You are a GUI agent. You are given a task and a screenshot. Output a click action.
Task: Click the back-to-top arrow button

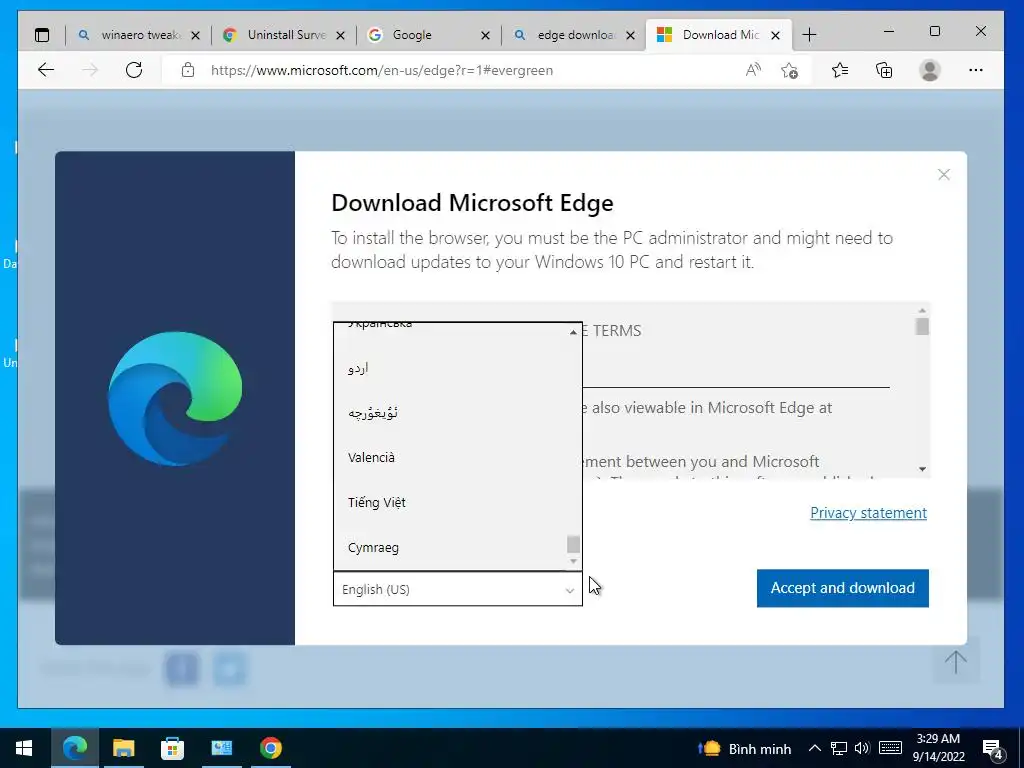coord(956,662)
